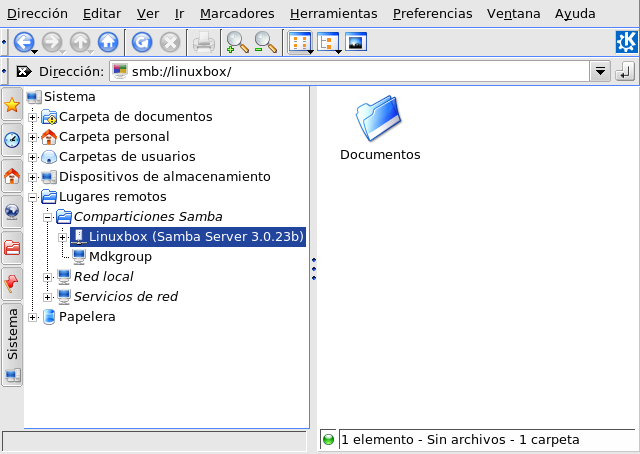
Task: Expand the Carpeta personal tree node
Action: pos(33,137)
